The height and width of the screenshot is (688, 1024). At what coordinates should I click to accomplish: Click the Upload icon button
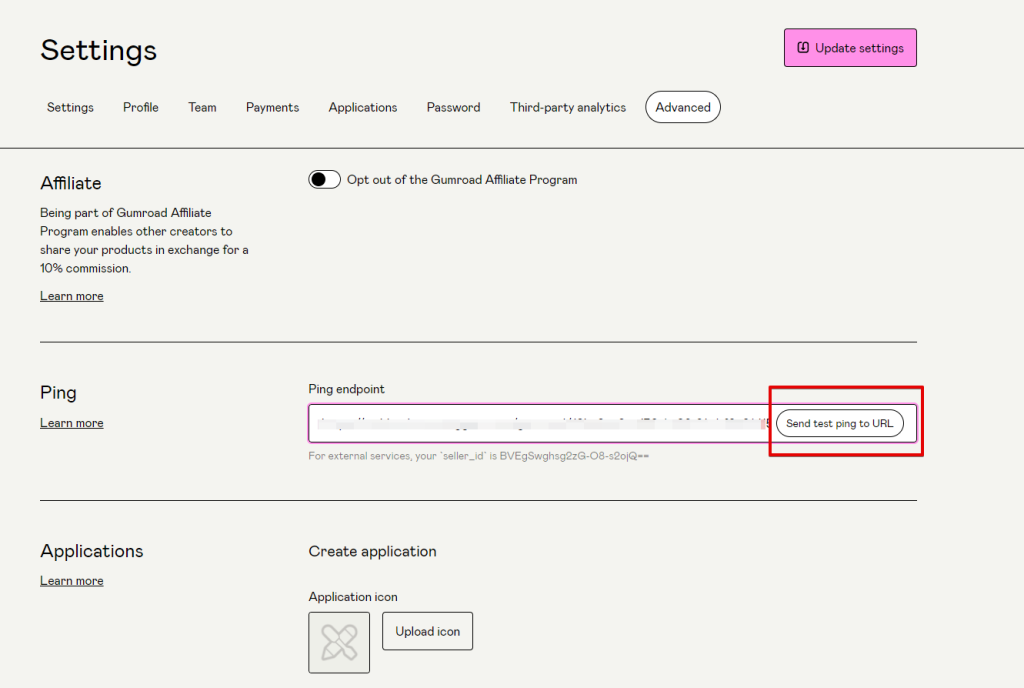[427, 631]
